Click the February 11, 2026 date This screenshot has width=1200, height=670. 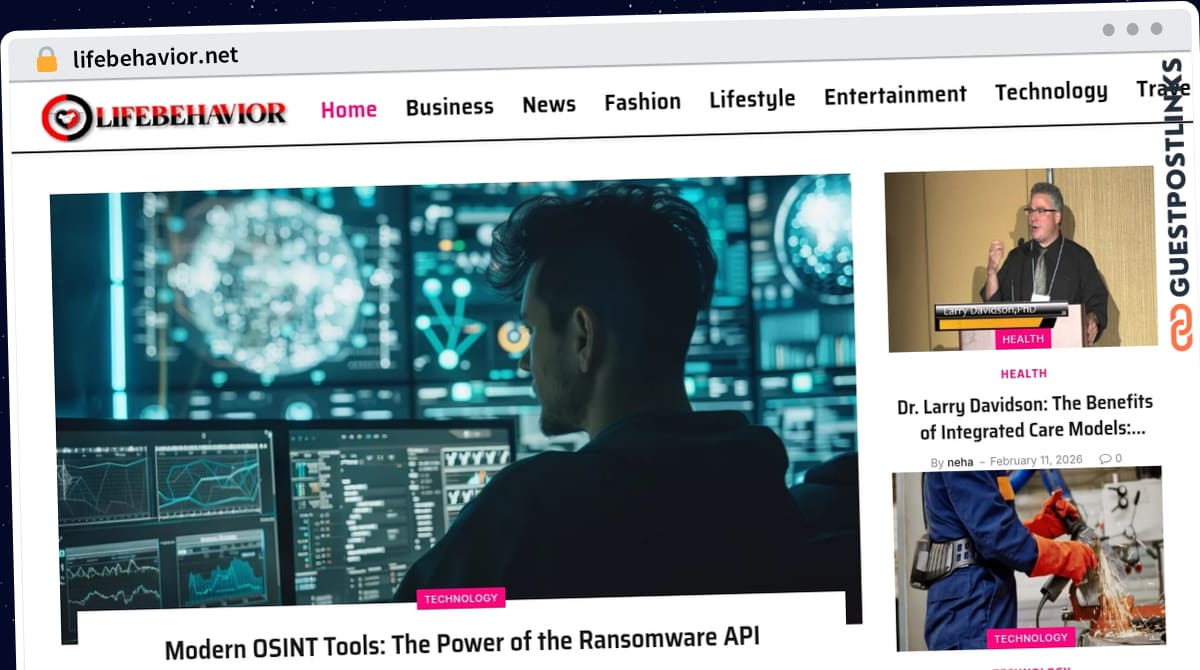click(1036, 460)
